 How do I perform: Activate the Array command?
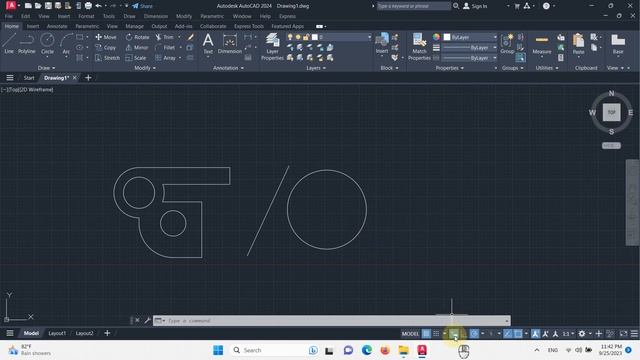(165, 58)
